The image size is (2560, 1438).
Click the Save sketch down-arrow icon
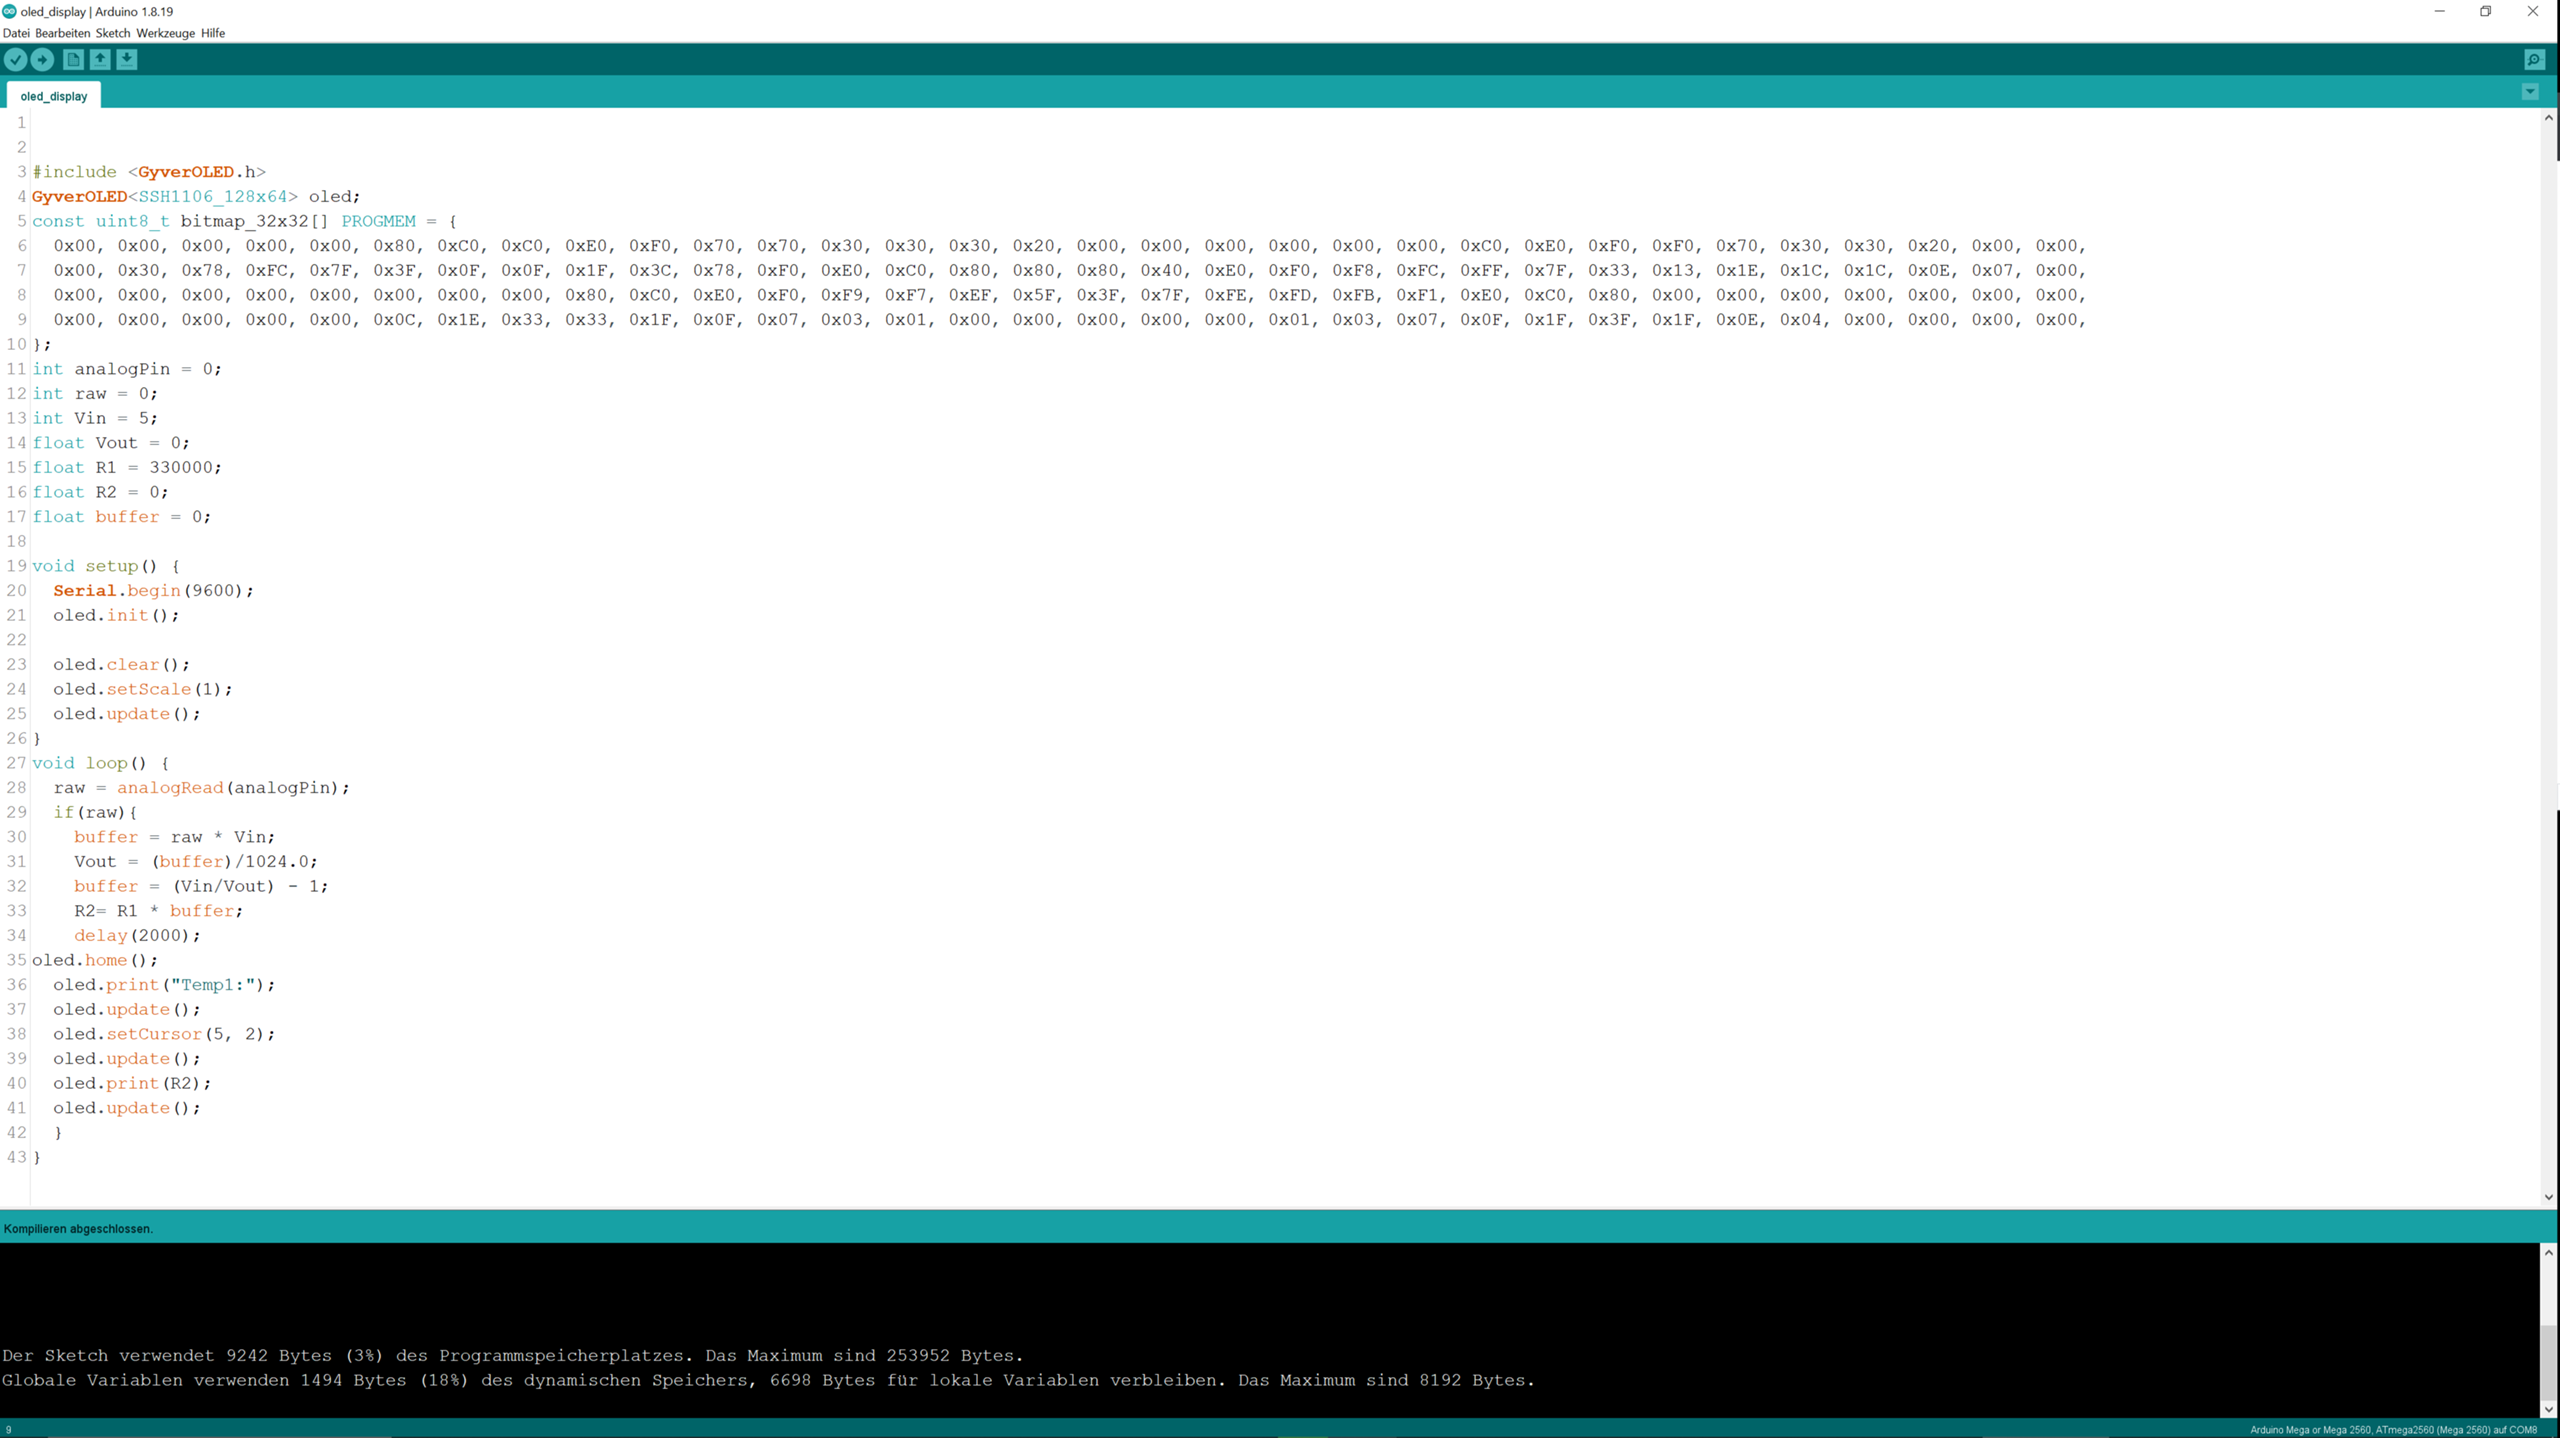pyautogui.click(x=127, y=60)
